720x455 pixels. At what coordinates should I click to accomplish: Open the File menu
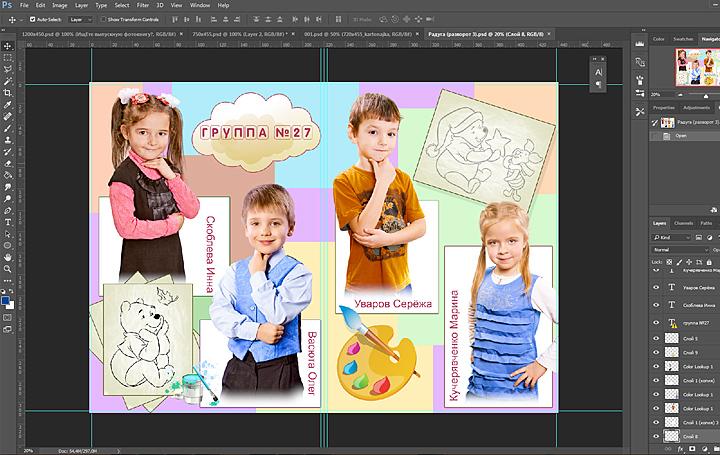(x=24, y=6)
